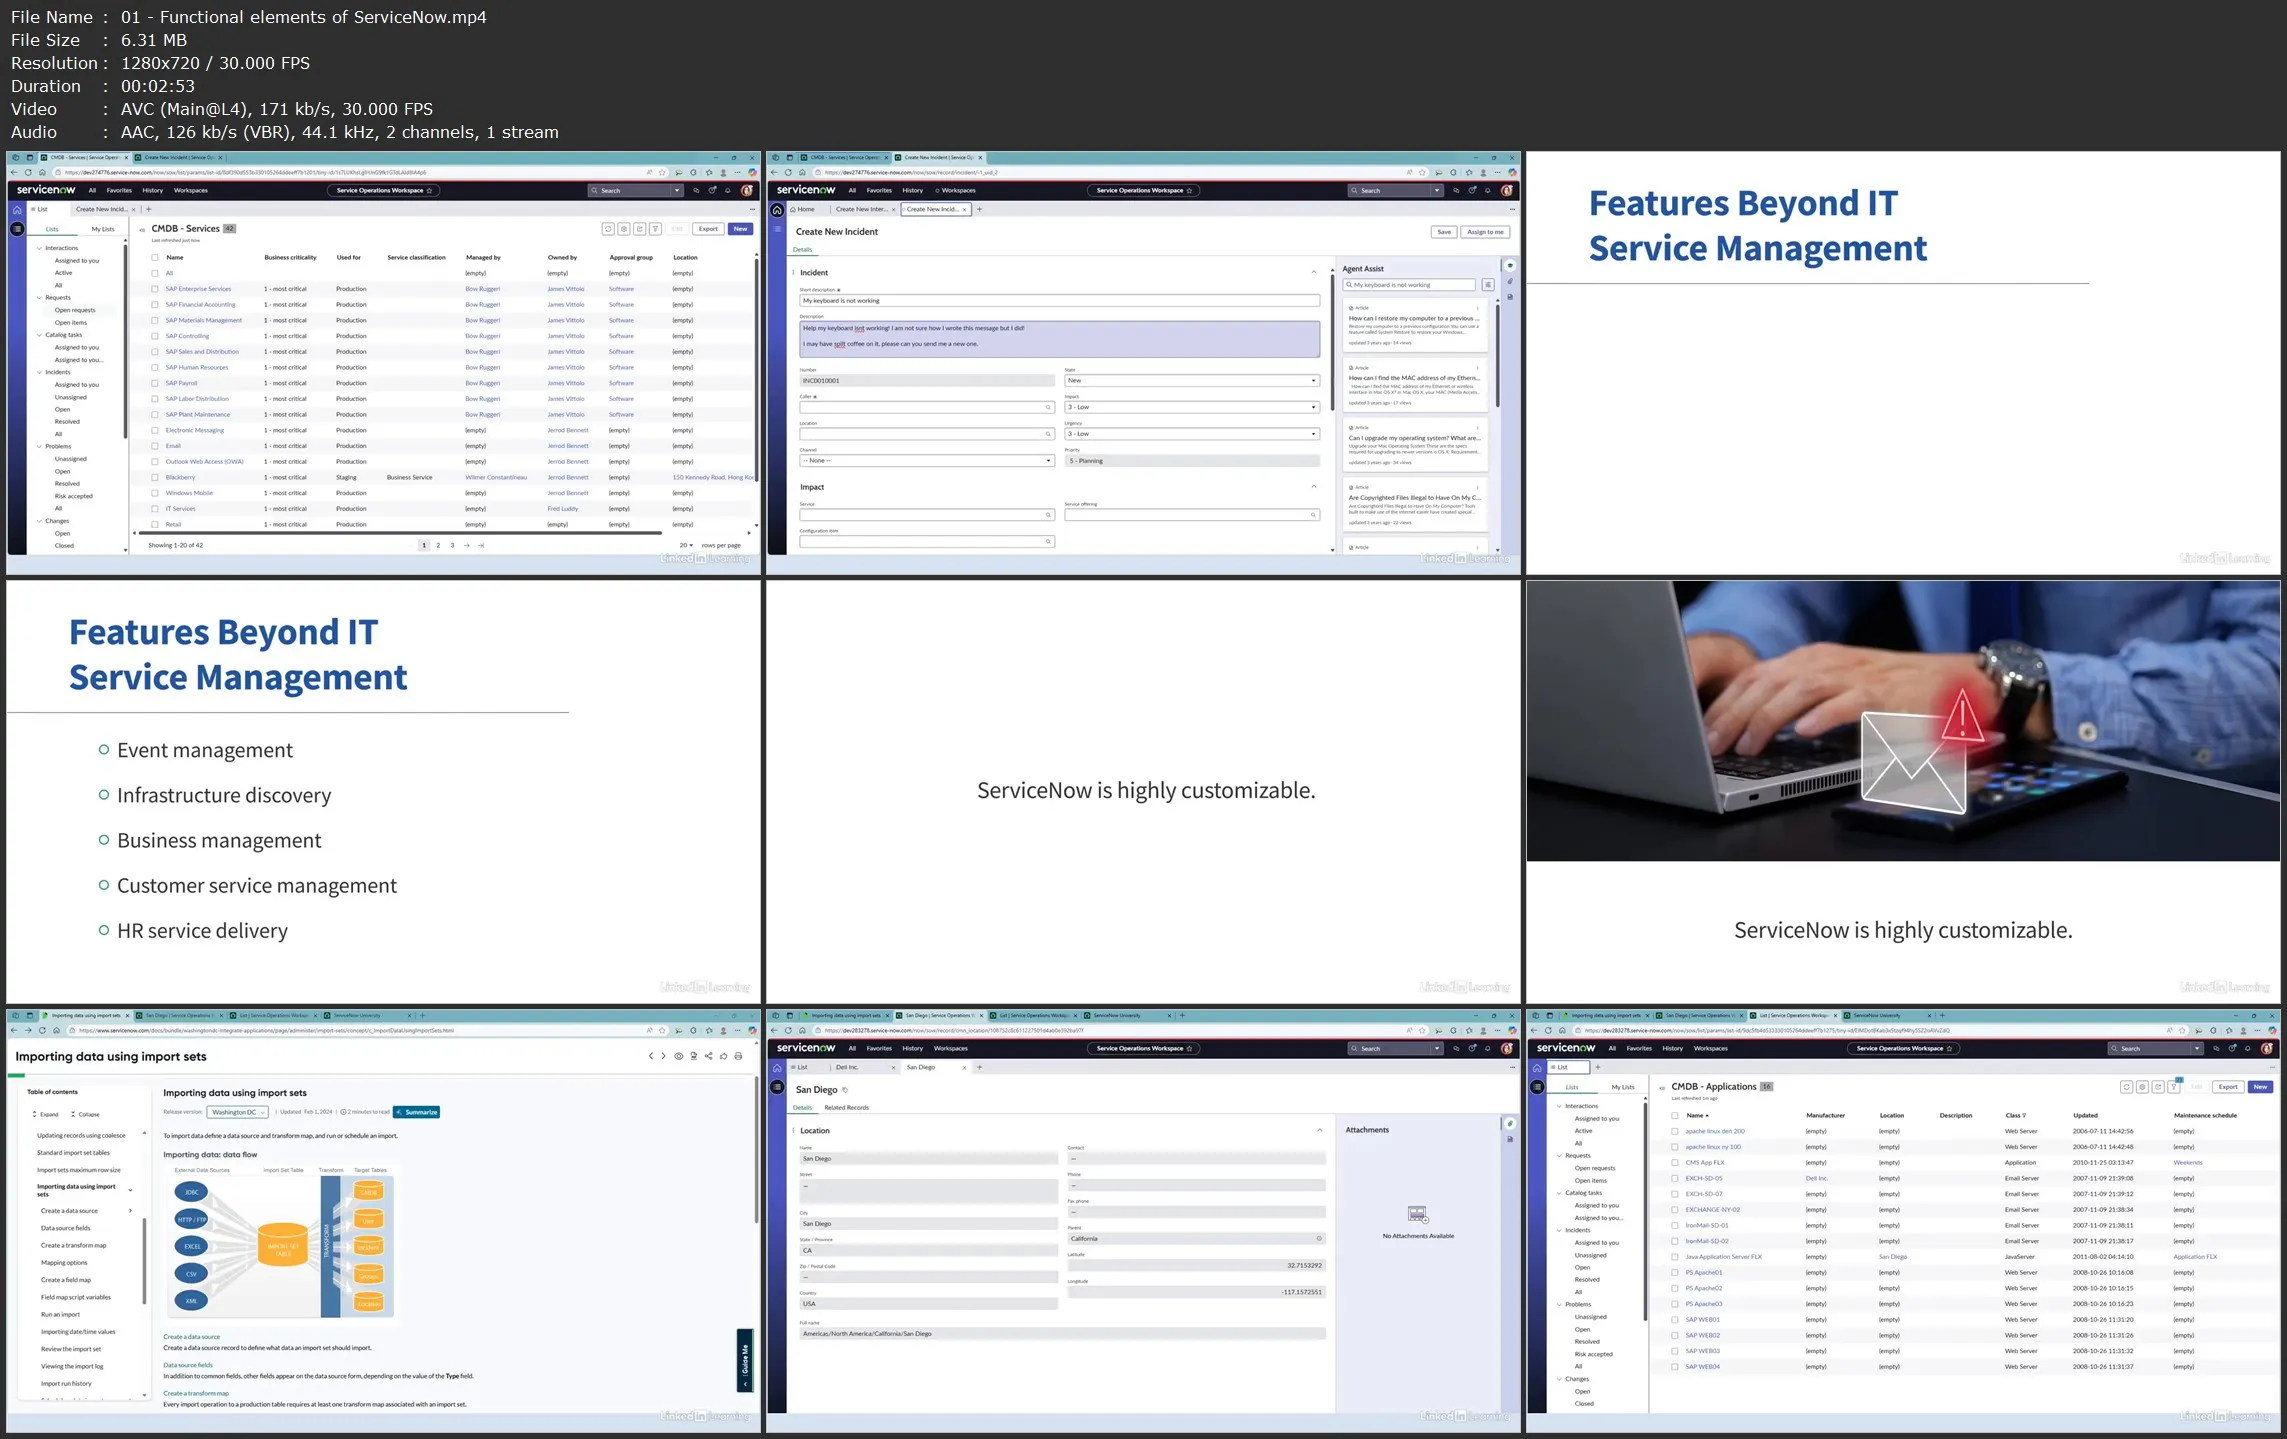The image size is (2287, 1439).
Task: Open the list settings gear in the CMDB - Services frame
Action: [x=623, y=229]
